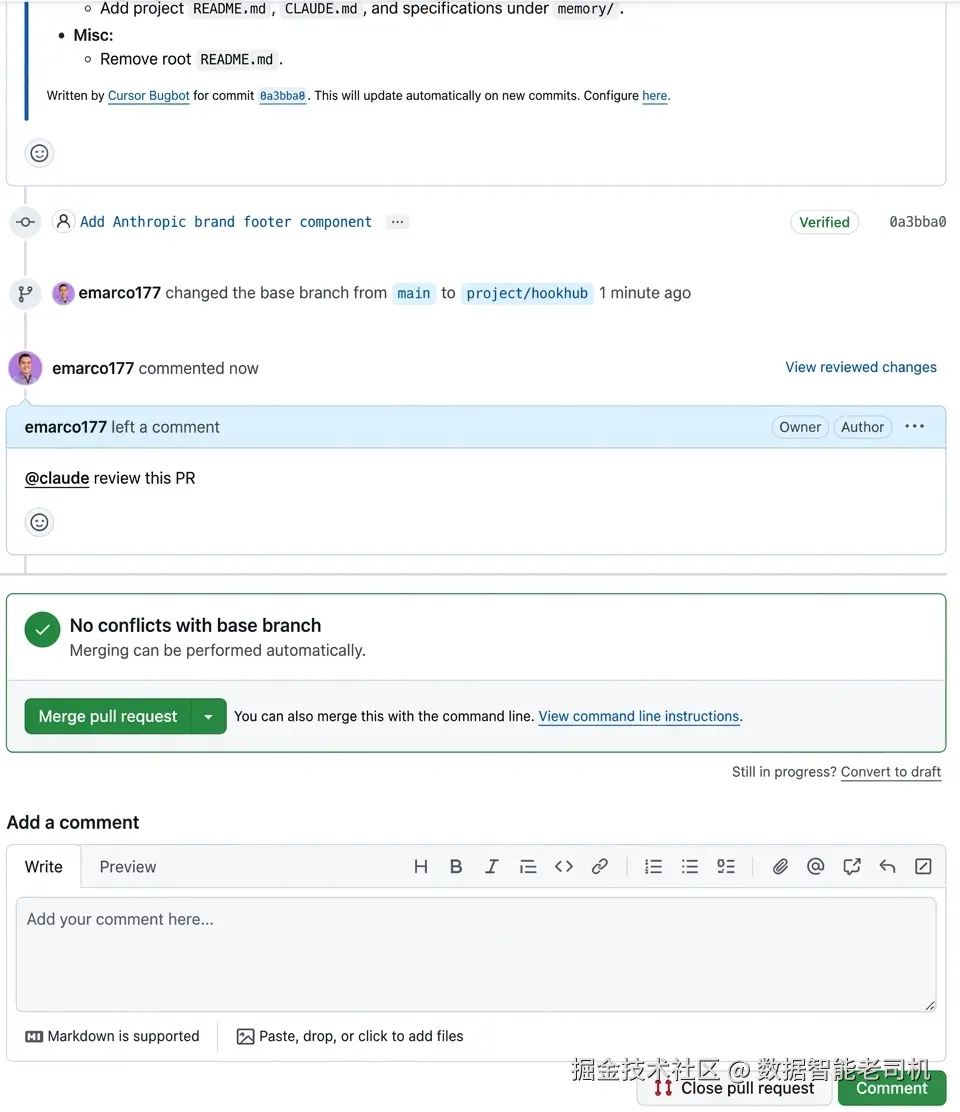Viewport: 960px width, 1112px height.
Task: Add a link in comment toolbar
Action: point(600,867)
